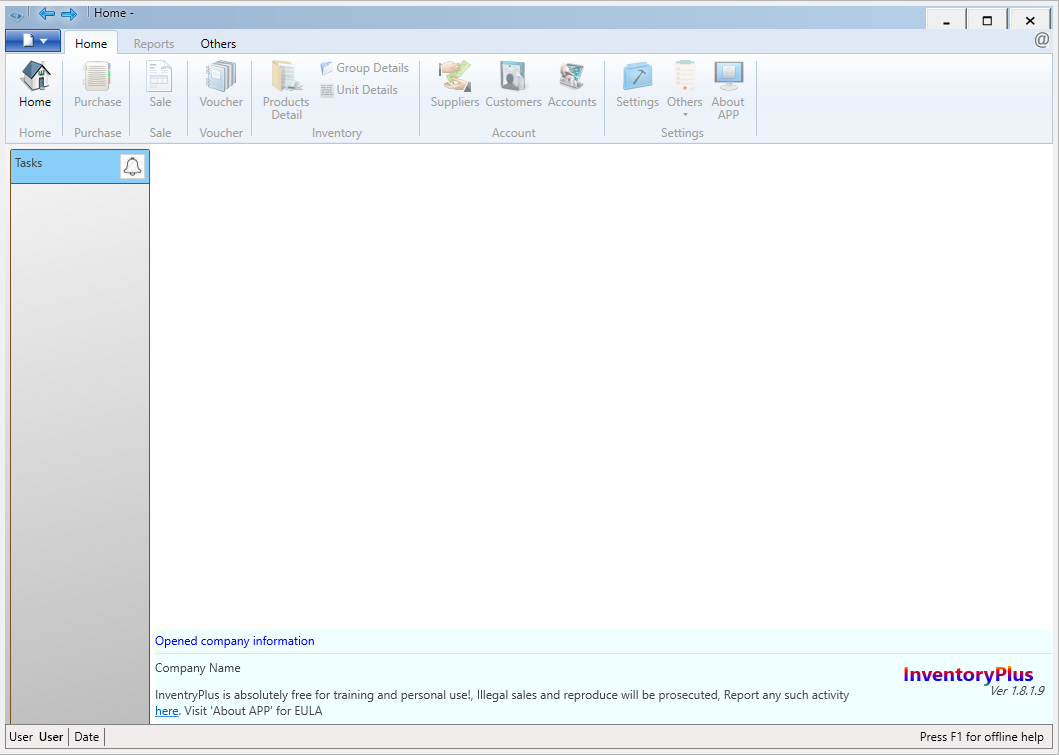
Task: Open the Voucher entry screen
Action: [x=220, y=86]
